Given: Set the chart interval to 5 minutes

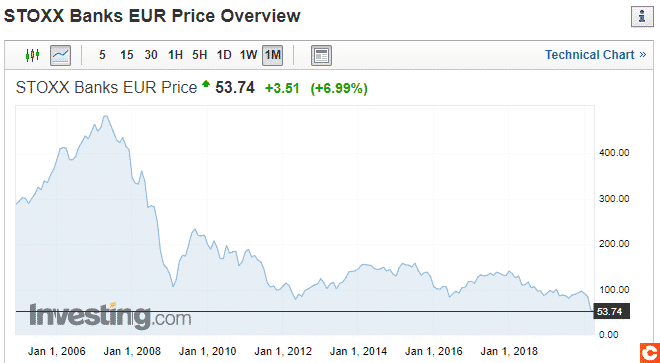Looking at the screenshot, I should pos(102,55).
